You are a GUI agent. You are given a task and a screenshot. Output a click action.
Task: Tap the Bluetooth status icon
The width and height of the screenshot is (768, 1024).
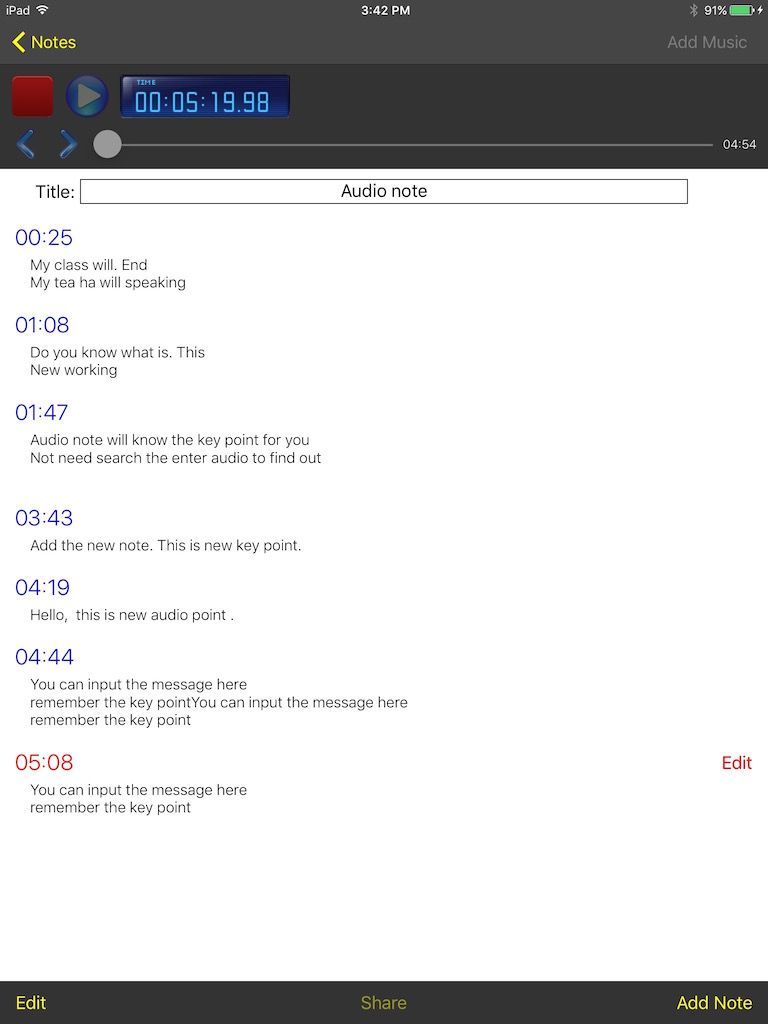pyautogui.click(x=694, y=10)
